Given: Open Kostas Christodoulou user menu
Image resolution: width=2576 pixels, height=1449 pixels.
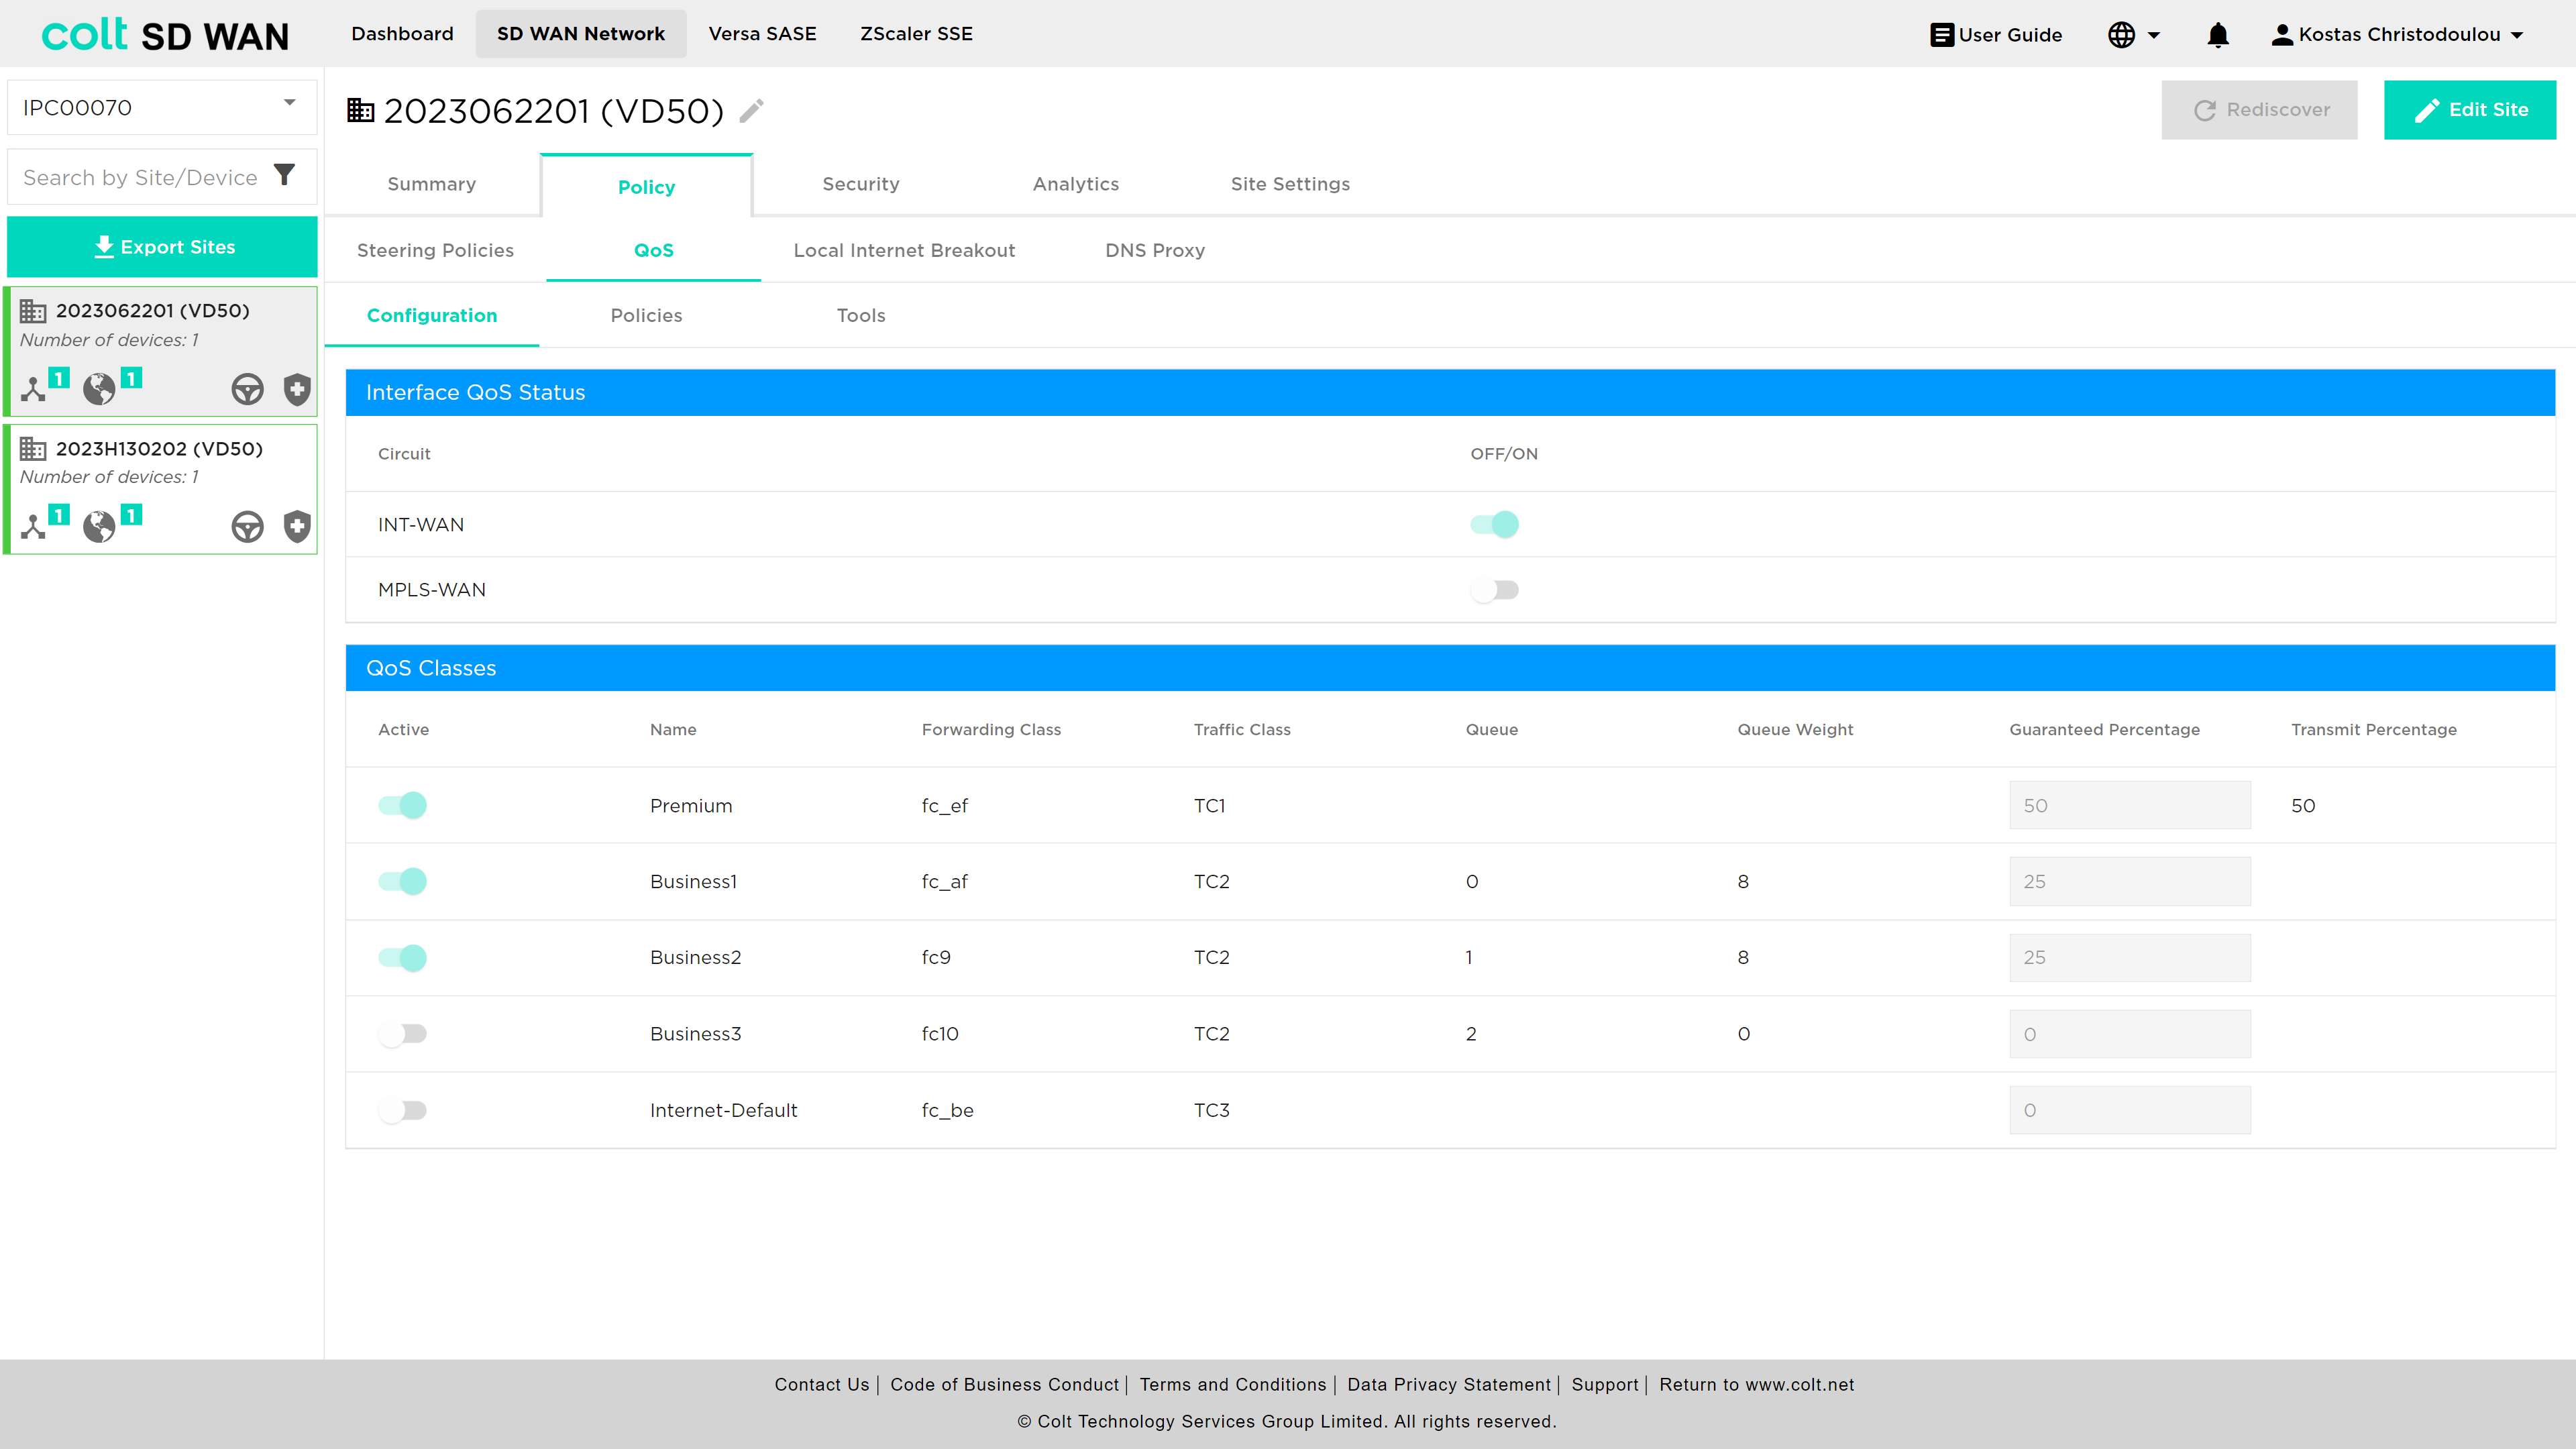Looking at the screenshot, I should click(x=2397, y=35).
